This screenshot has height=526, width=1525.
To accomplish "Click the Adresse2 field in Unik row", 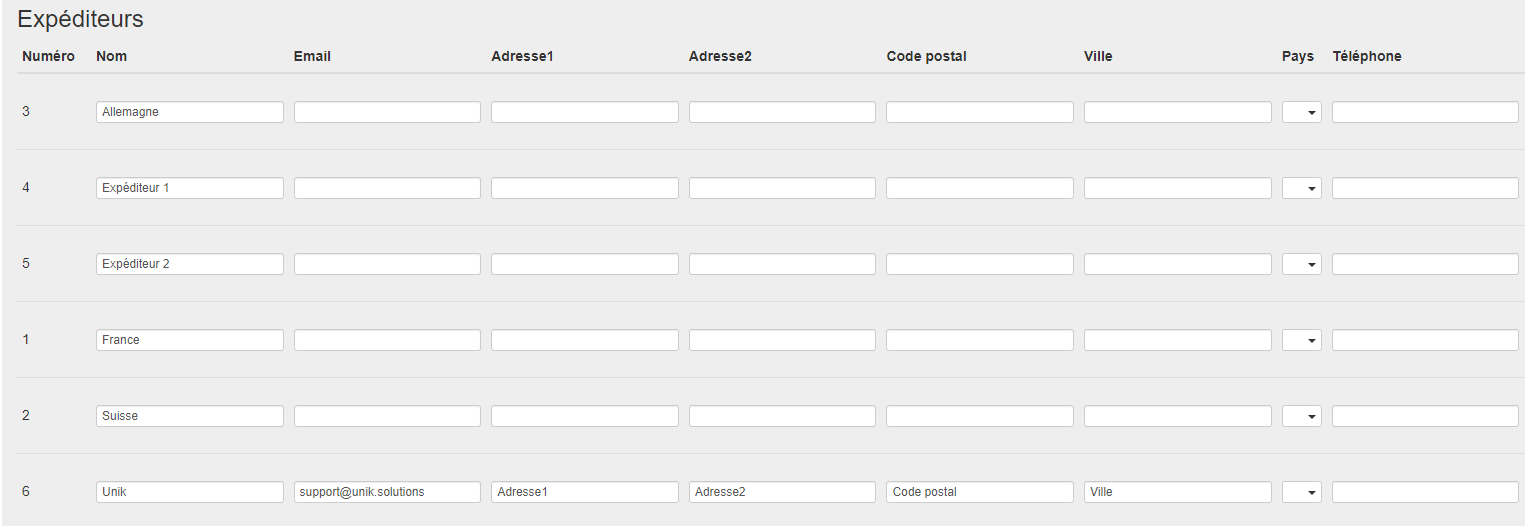I will click(x=782, y=492).
